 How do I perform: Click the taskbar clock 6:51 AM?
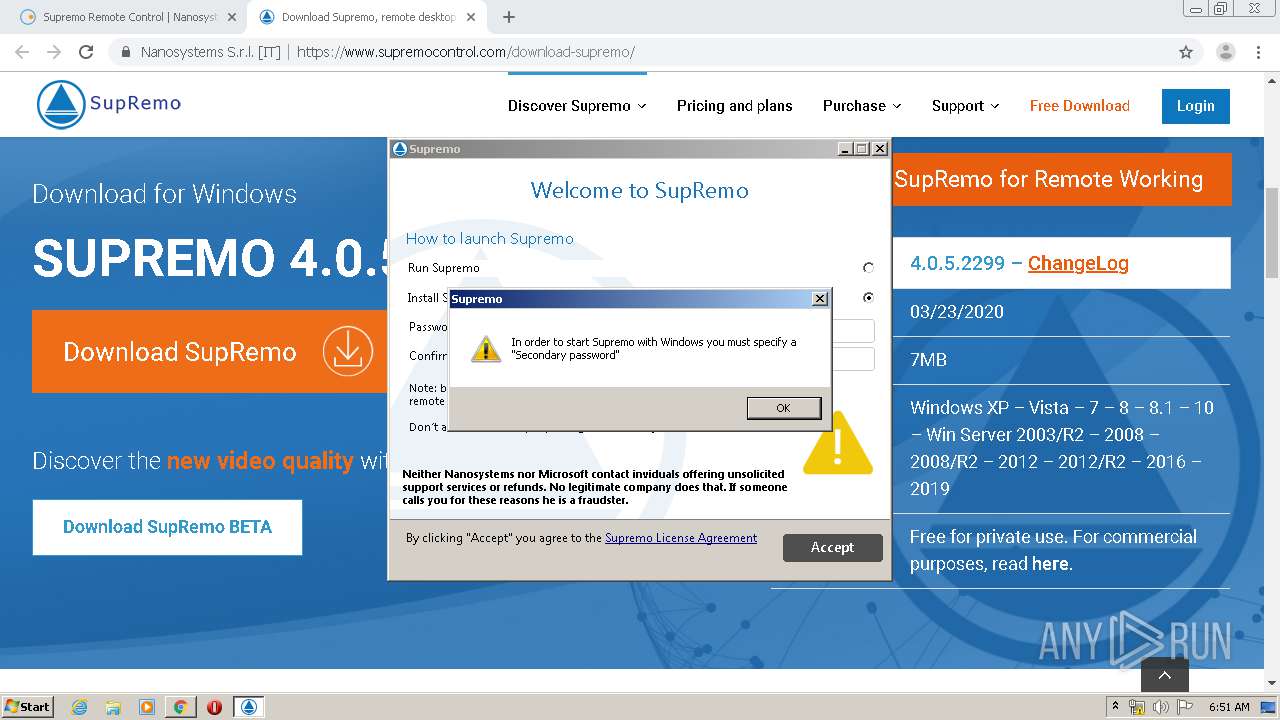(x=1229, y=707)
